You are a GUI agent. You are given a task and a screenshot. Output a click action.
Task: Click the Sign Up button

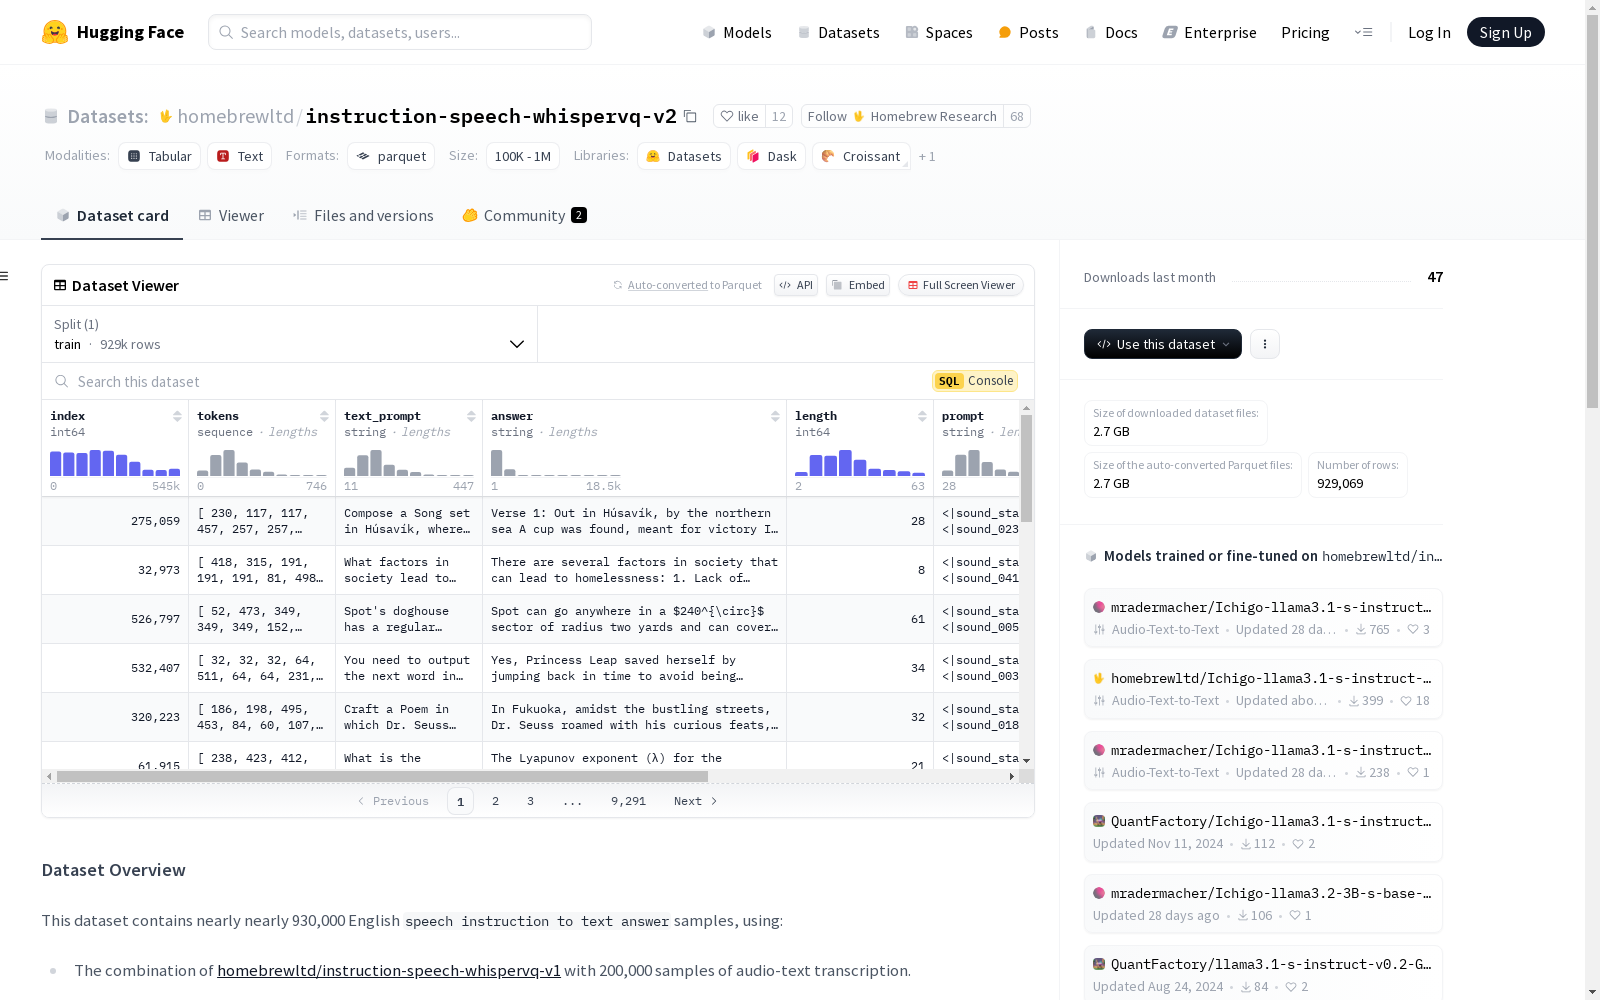[1505, 32]
